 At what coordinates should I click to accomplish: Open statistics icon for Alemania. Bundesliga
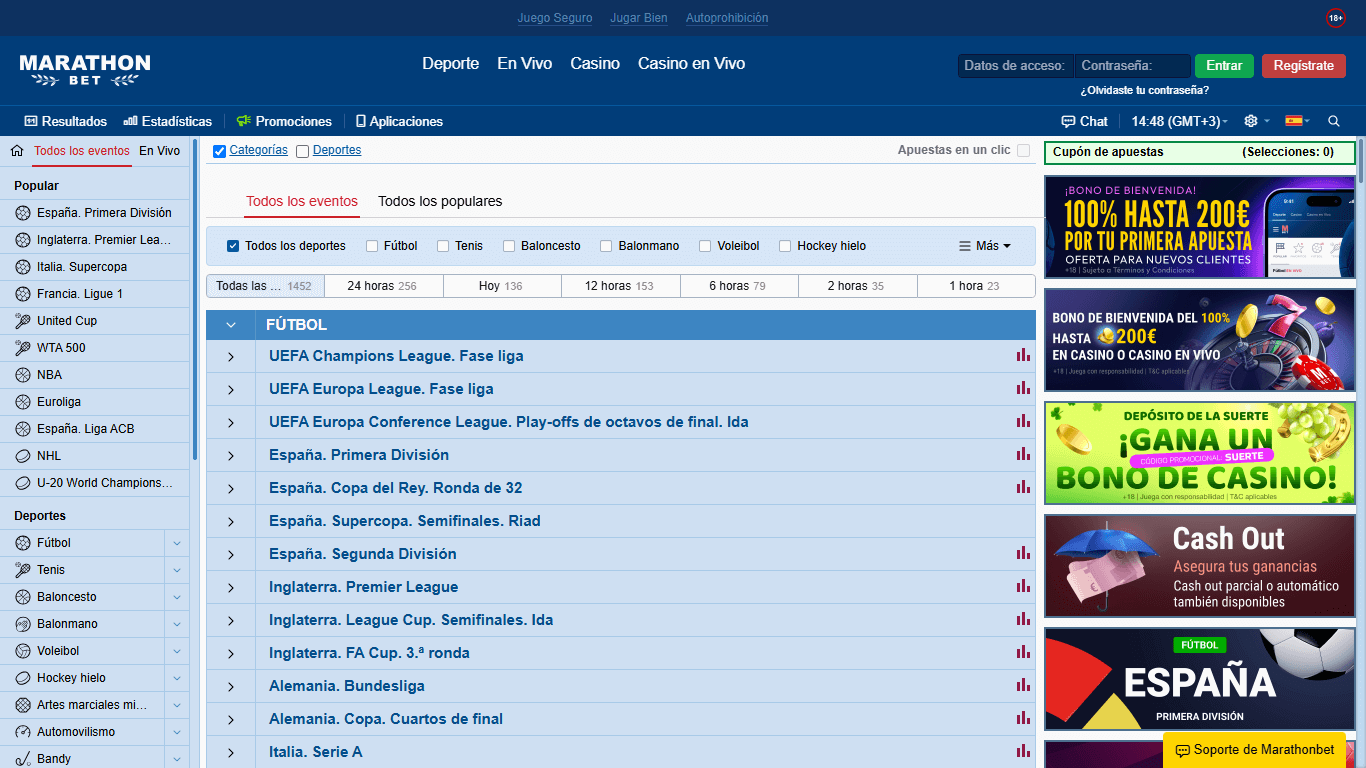[1023, 685]
